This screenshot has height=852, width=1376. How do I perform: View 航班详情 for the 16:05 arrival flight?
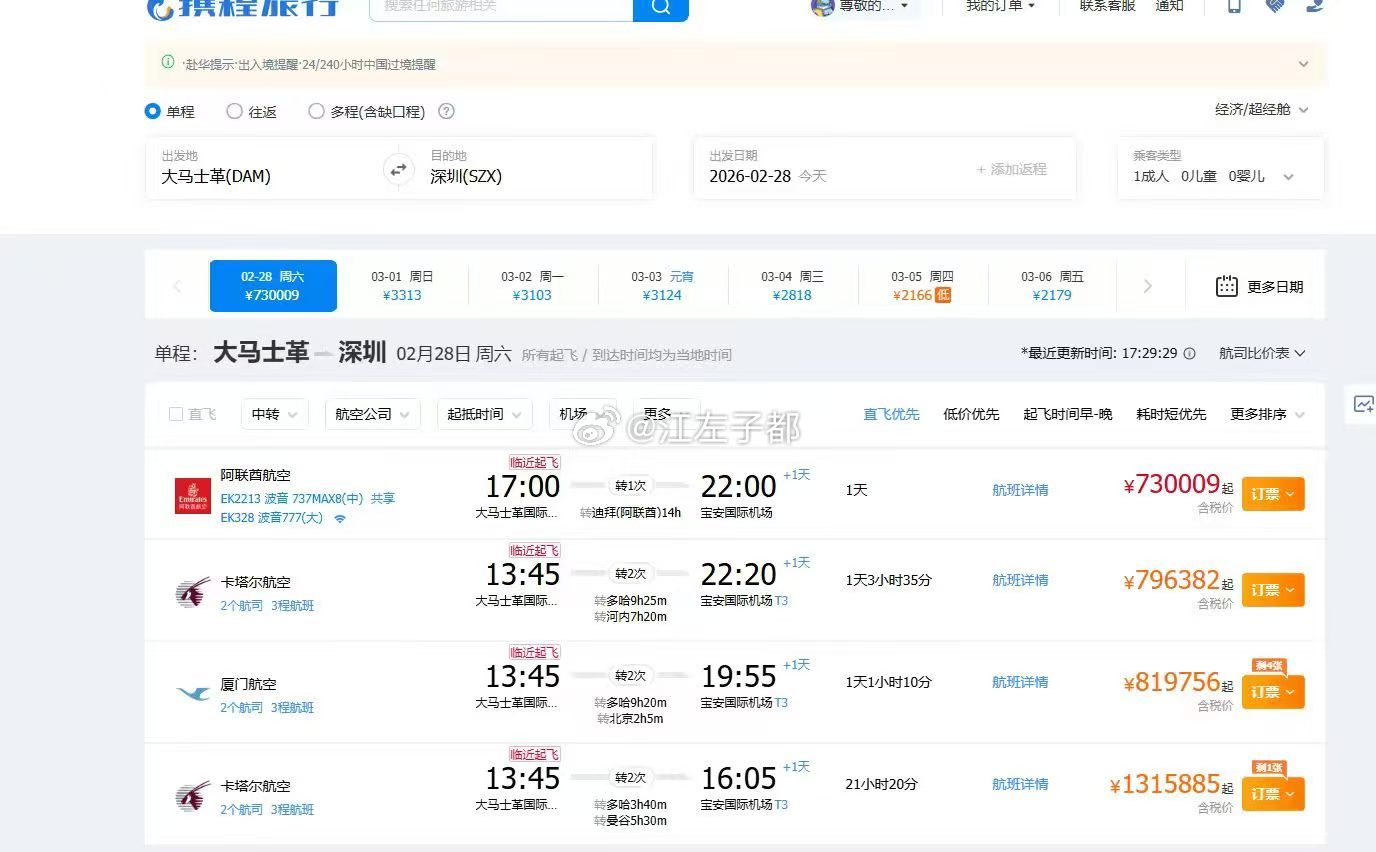coord(1020,784)
